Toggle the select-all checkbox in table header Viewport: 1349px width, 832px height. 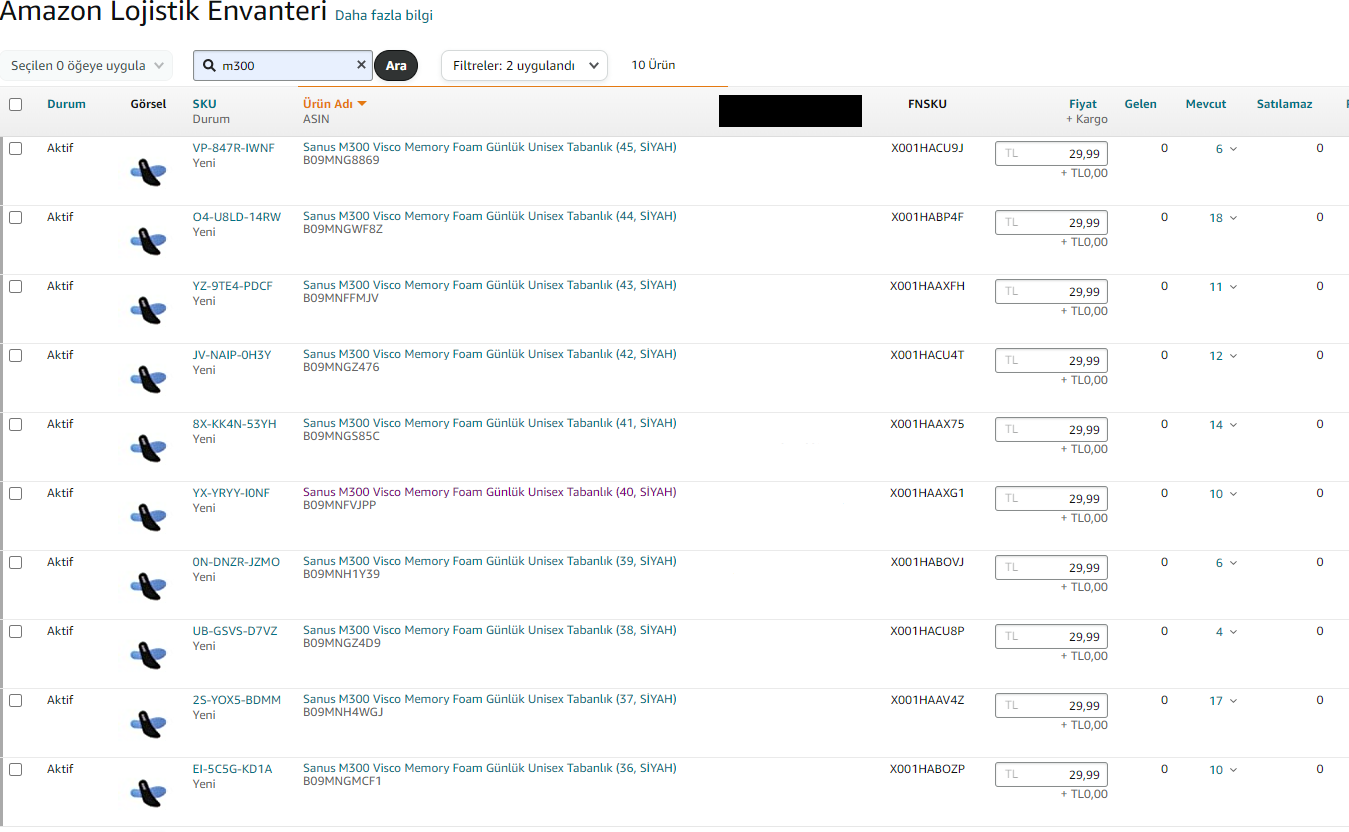[15, 104]
